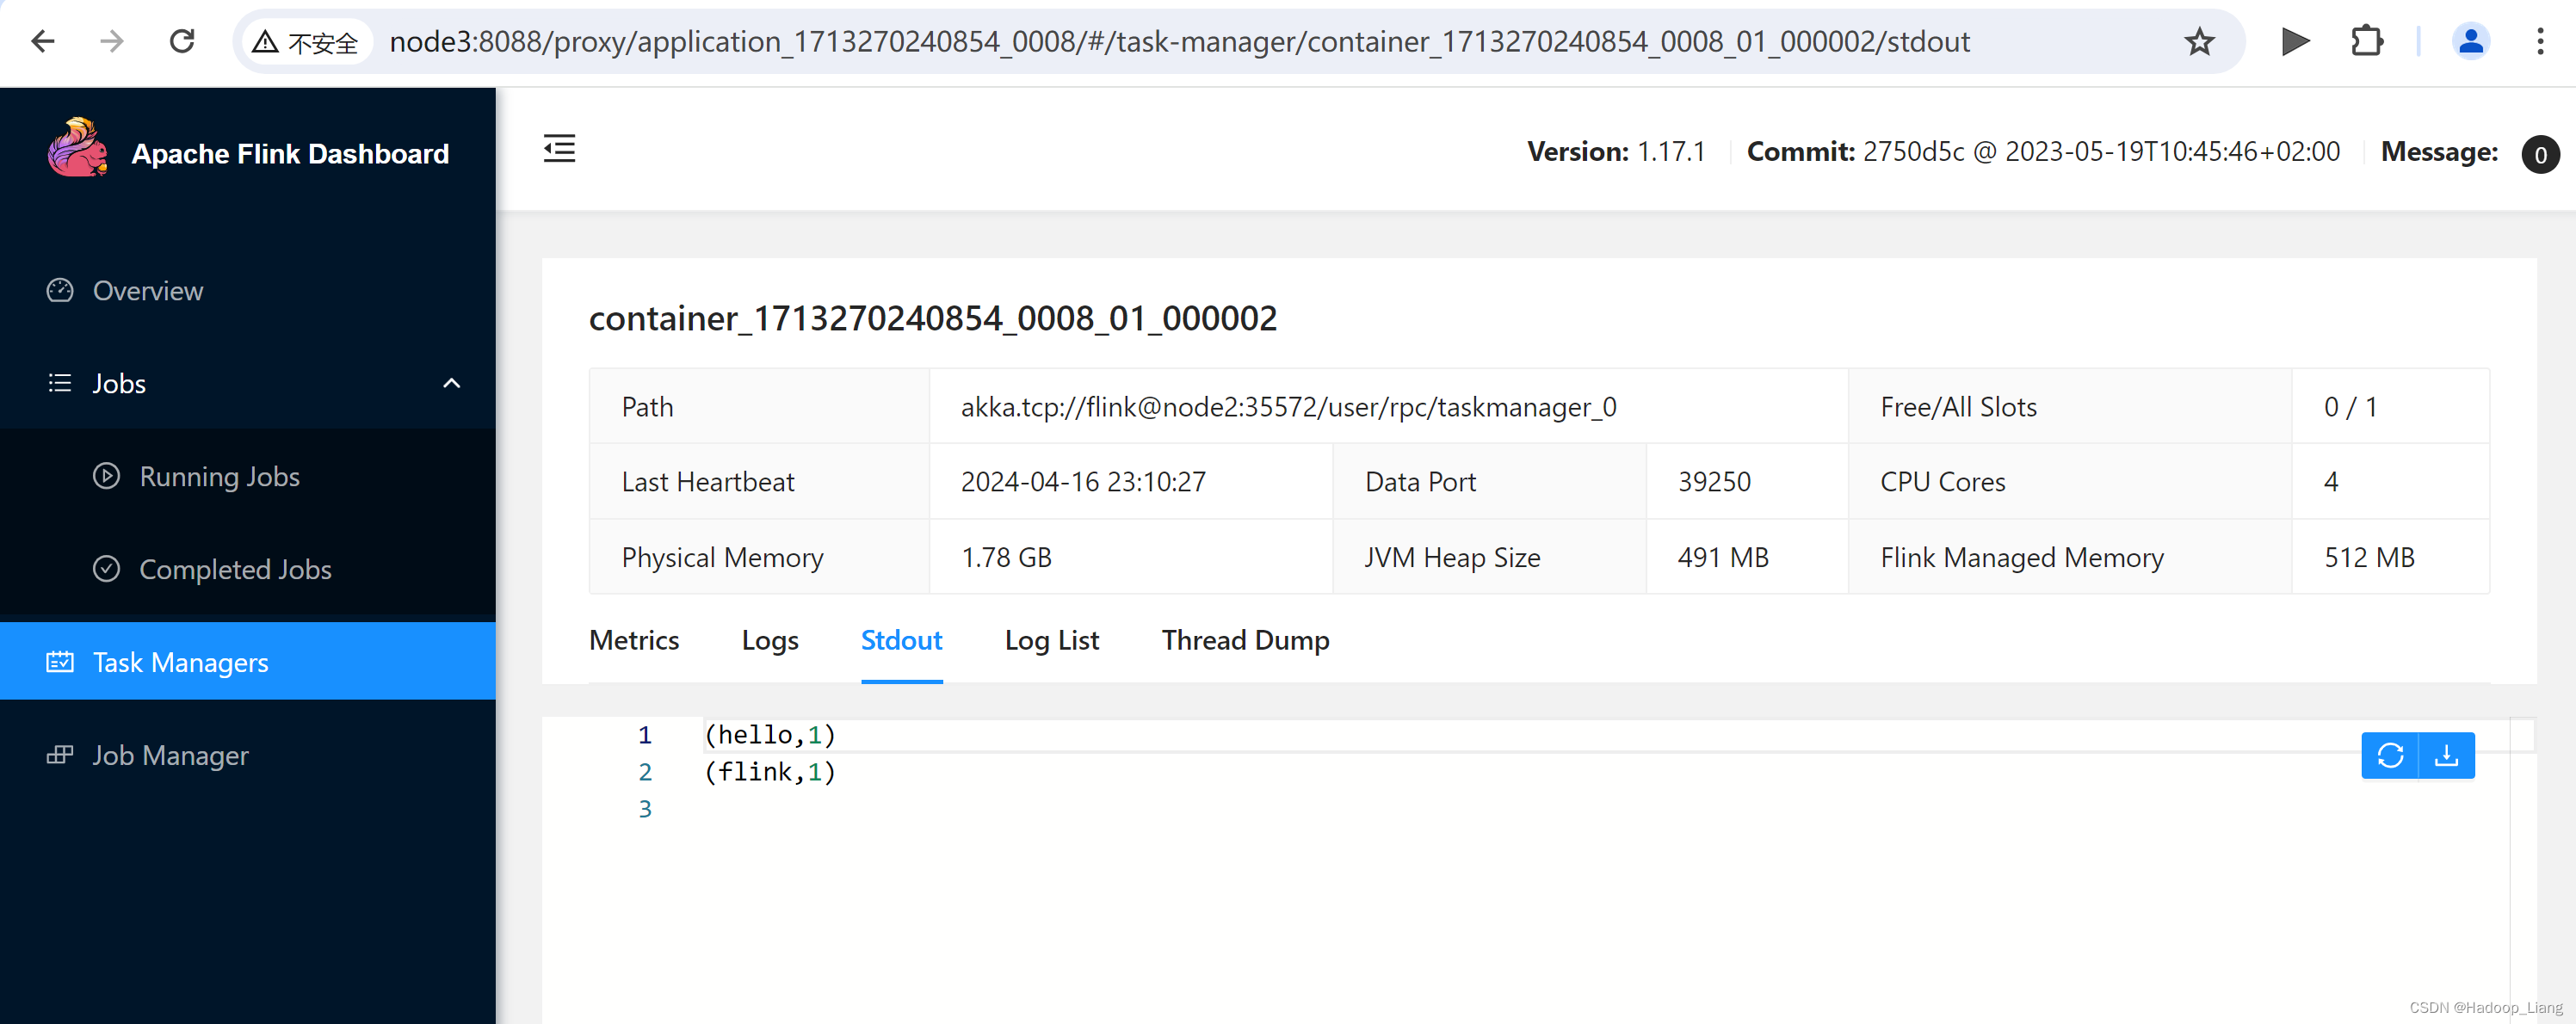The image size is (2576, 1024).
Task: Open the Log List tab
Action: tap(1051, 640)
